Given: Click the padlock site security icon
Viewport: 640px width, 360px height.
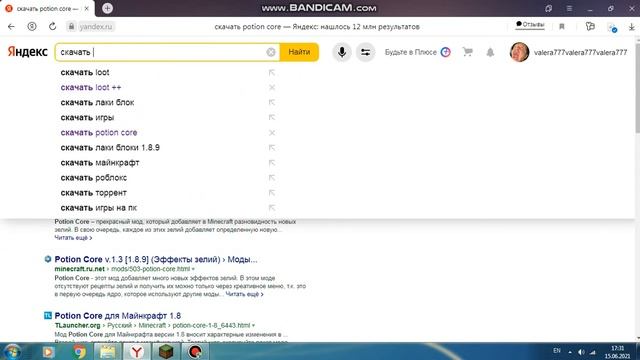Looking at the screenshot, I should [x=71, y=27].
